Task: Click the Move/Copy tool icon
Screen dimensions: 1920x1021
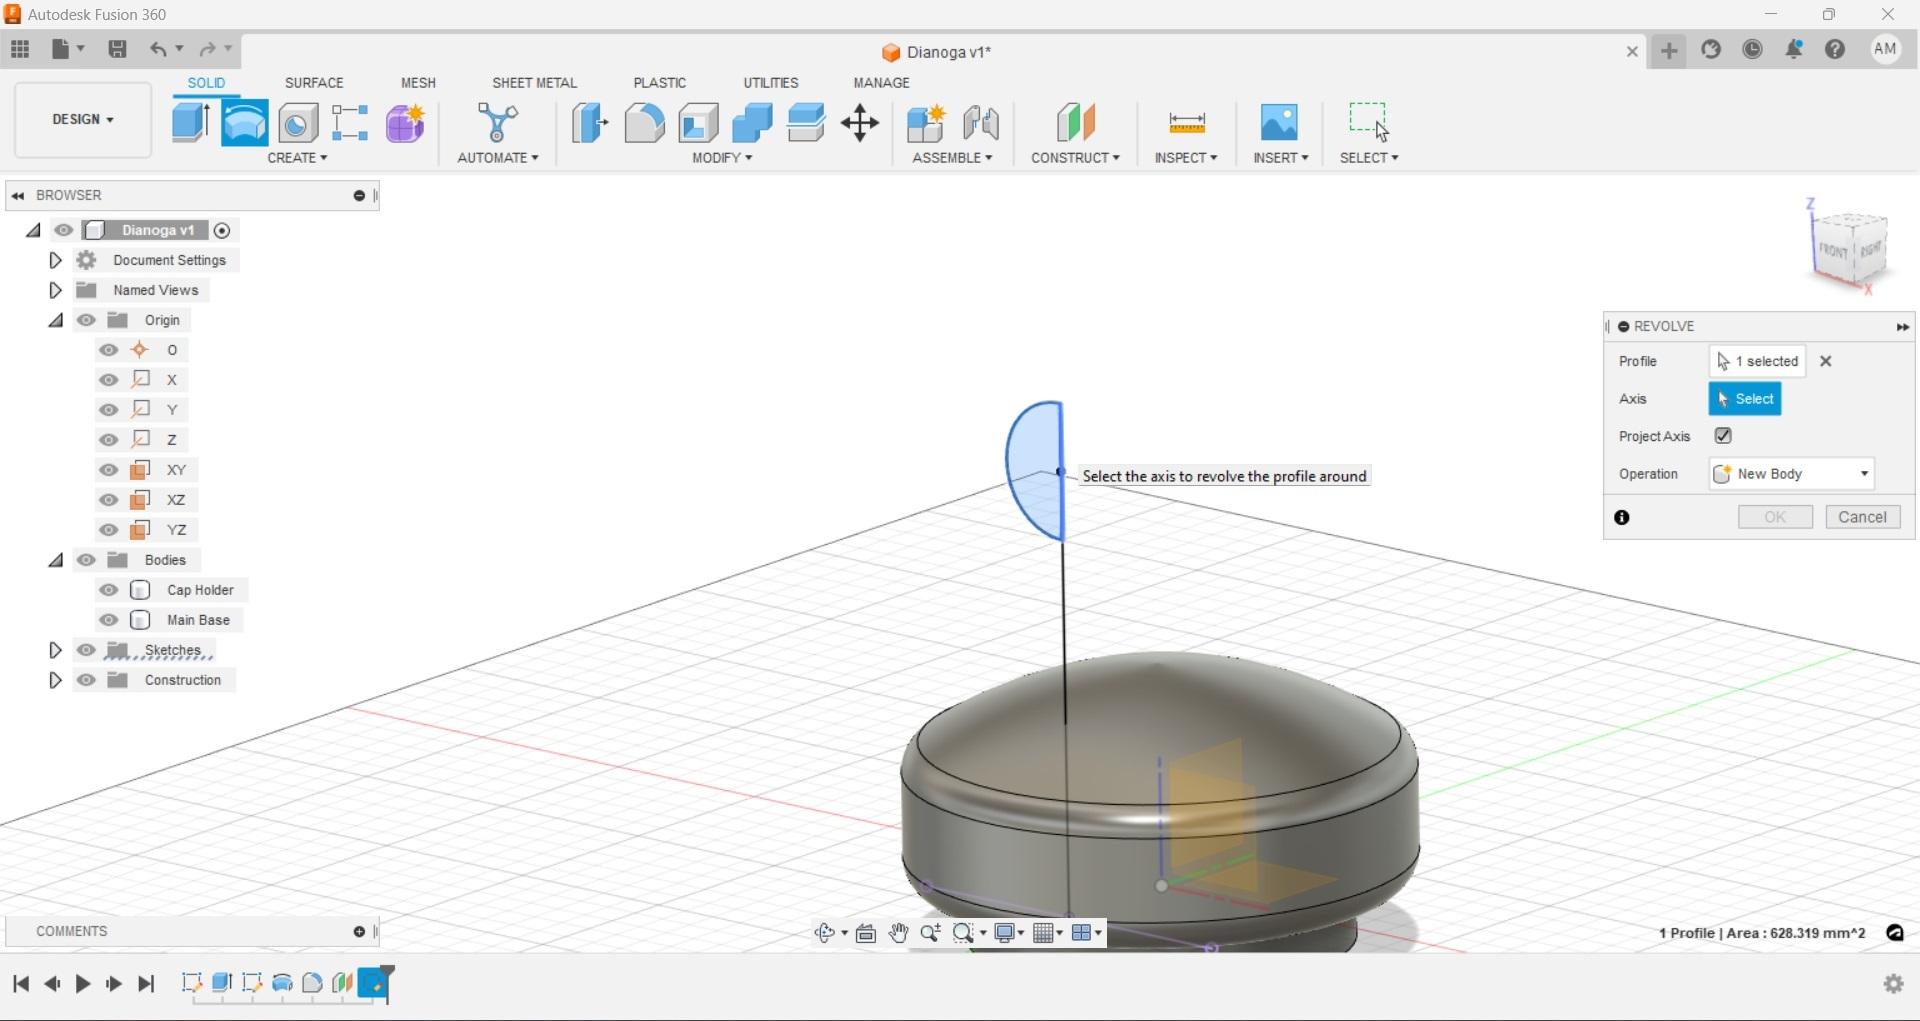Action: pyautogui.click(x=860, y=123)
